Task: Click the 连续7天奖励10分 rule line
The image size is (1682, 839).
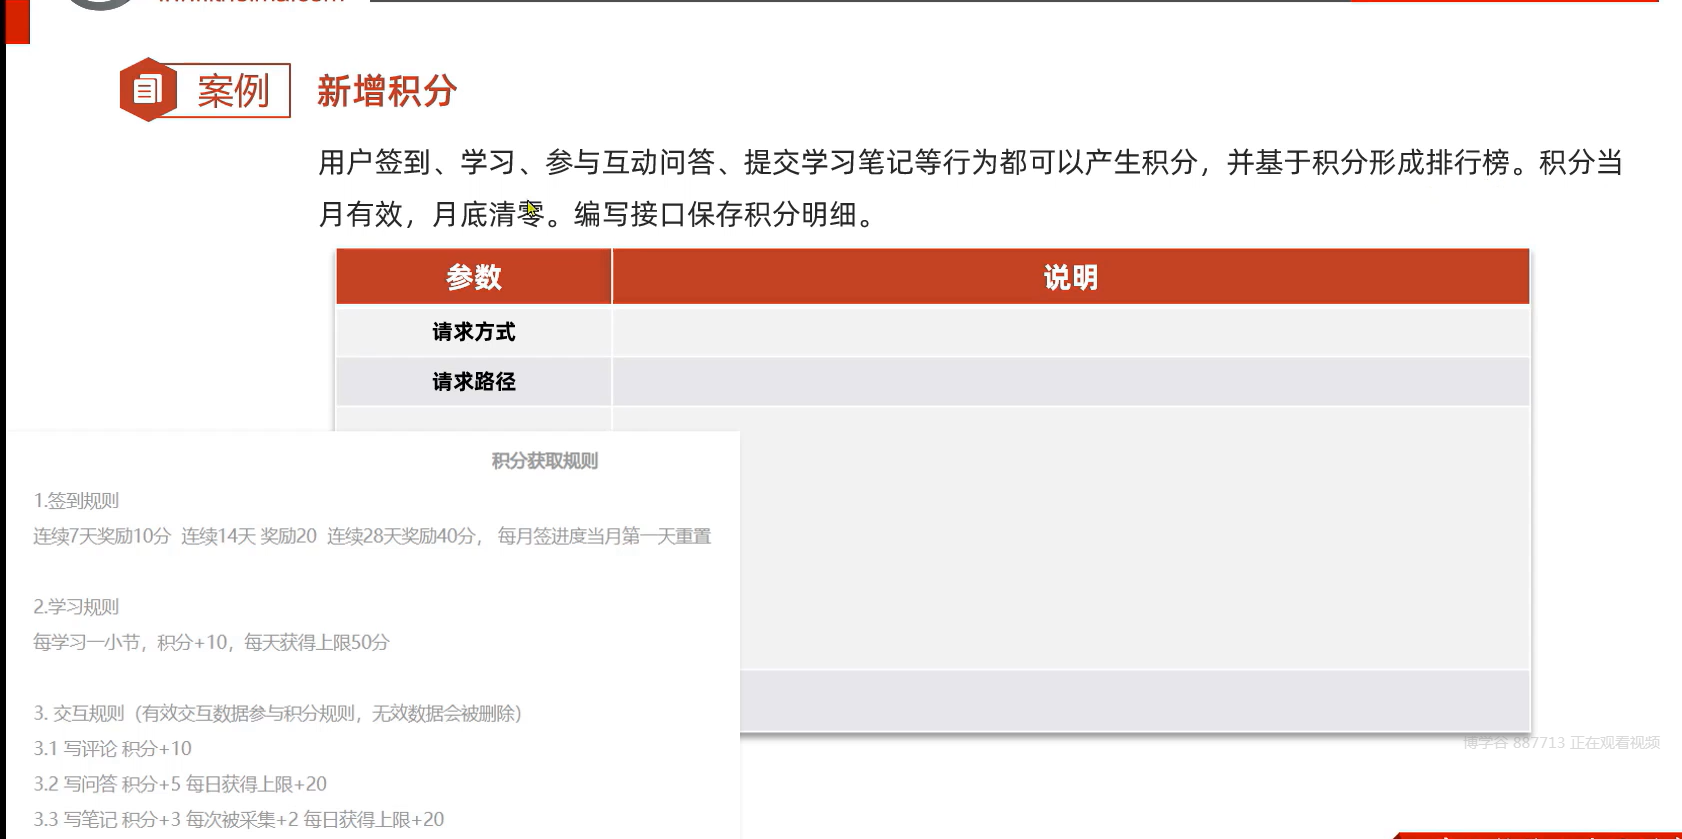Action: click(x=372, y=536)
